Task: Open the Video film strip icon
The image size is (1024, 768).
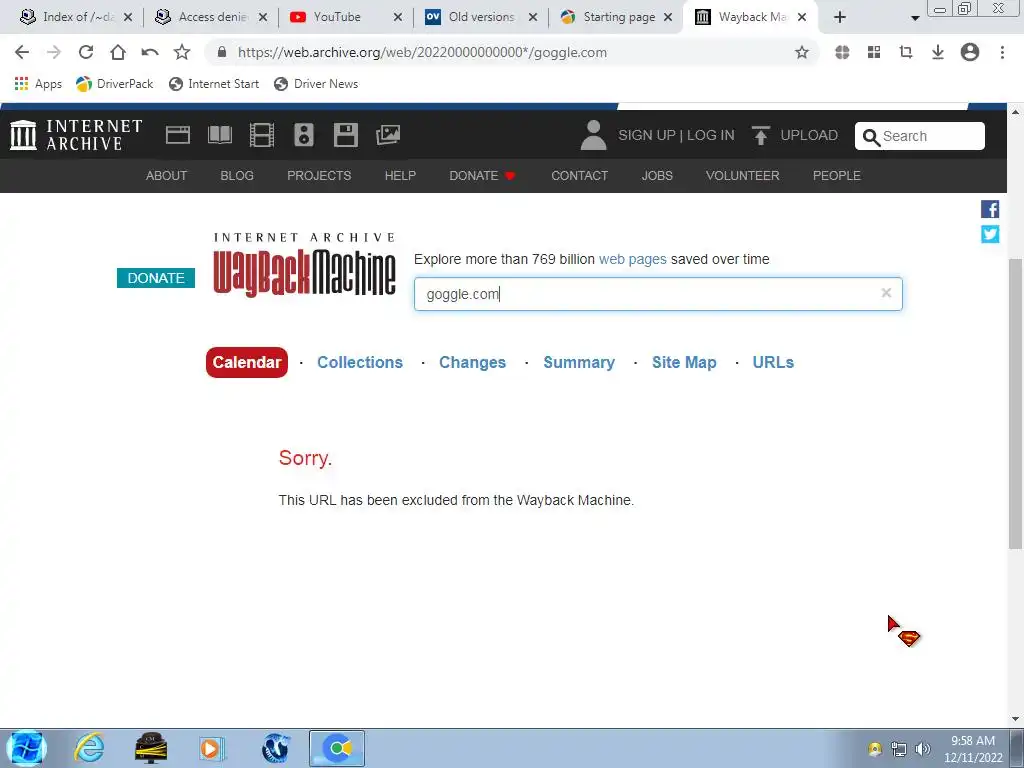Action: coord(261,135)
